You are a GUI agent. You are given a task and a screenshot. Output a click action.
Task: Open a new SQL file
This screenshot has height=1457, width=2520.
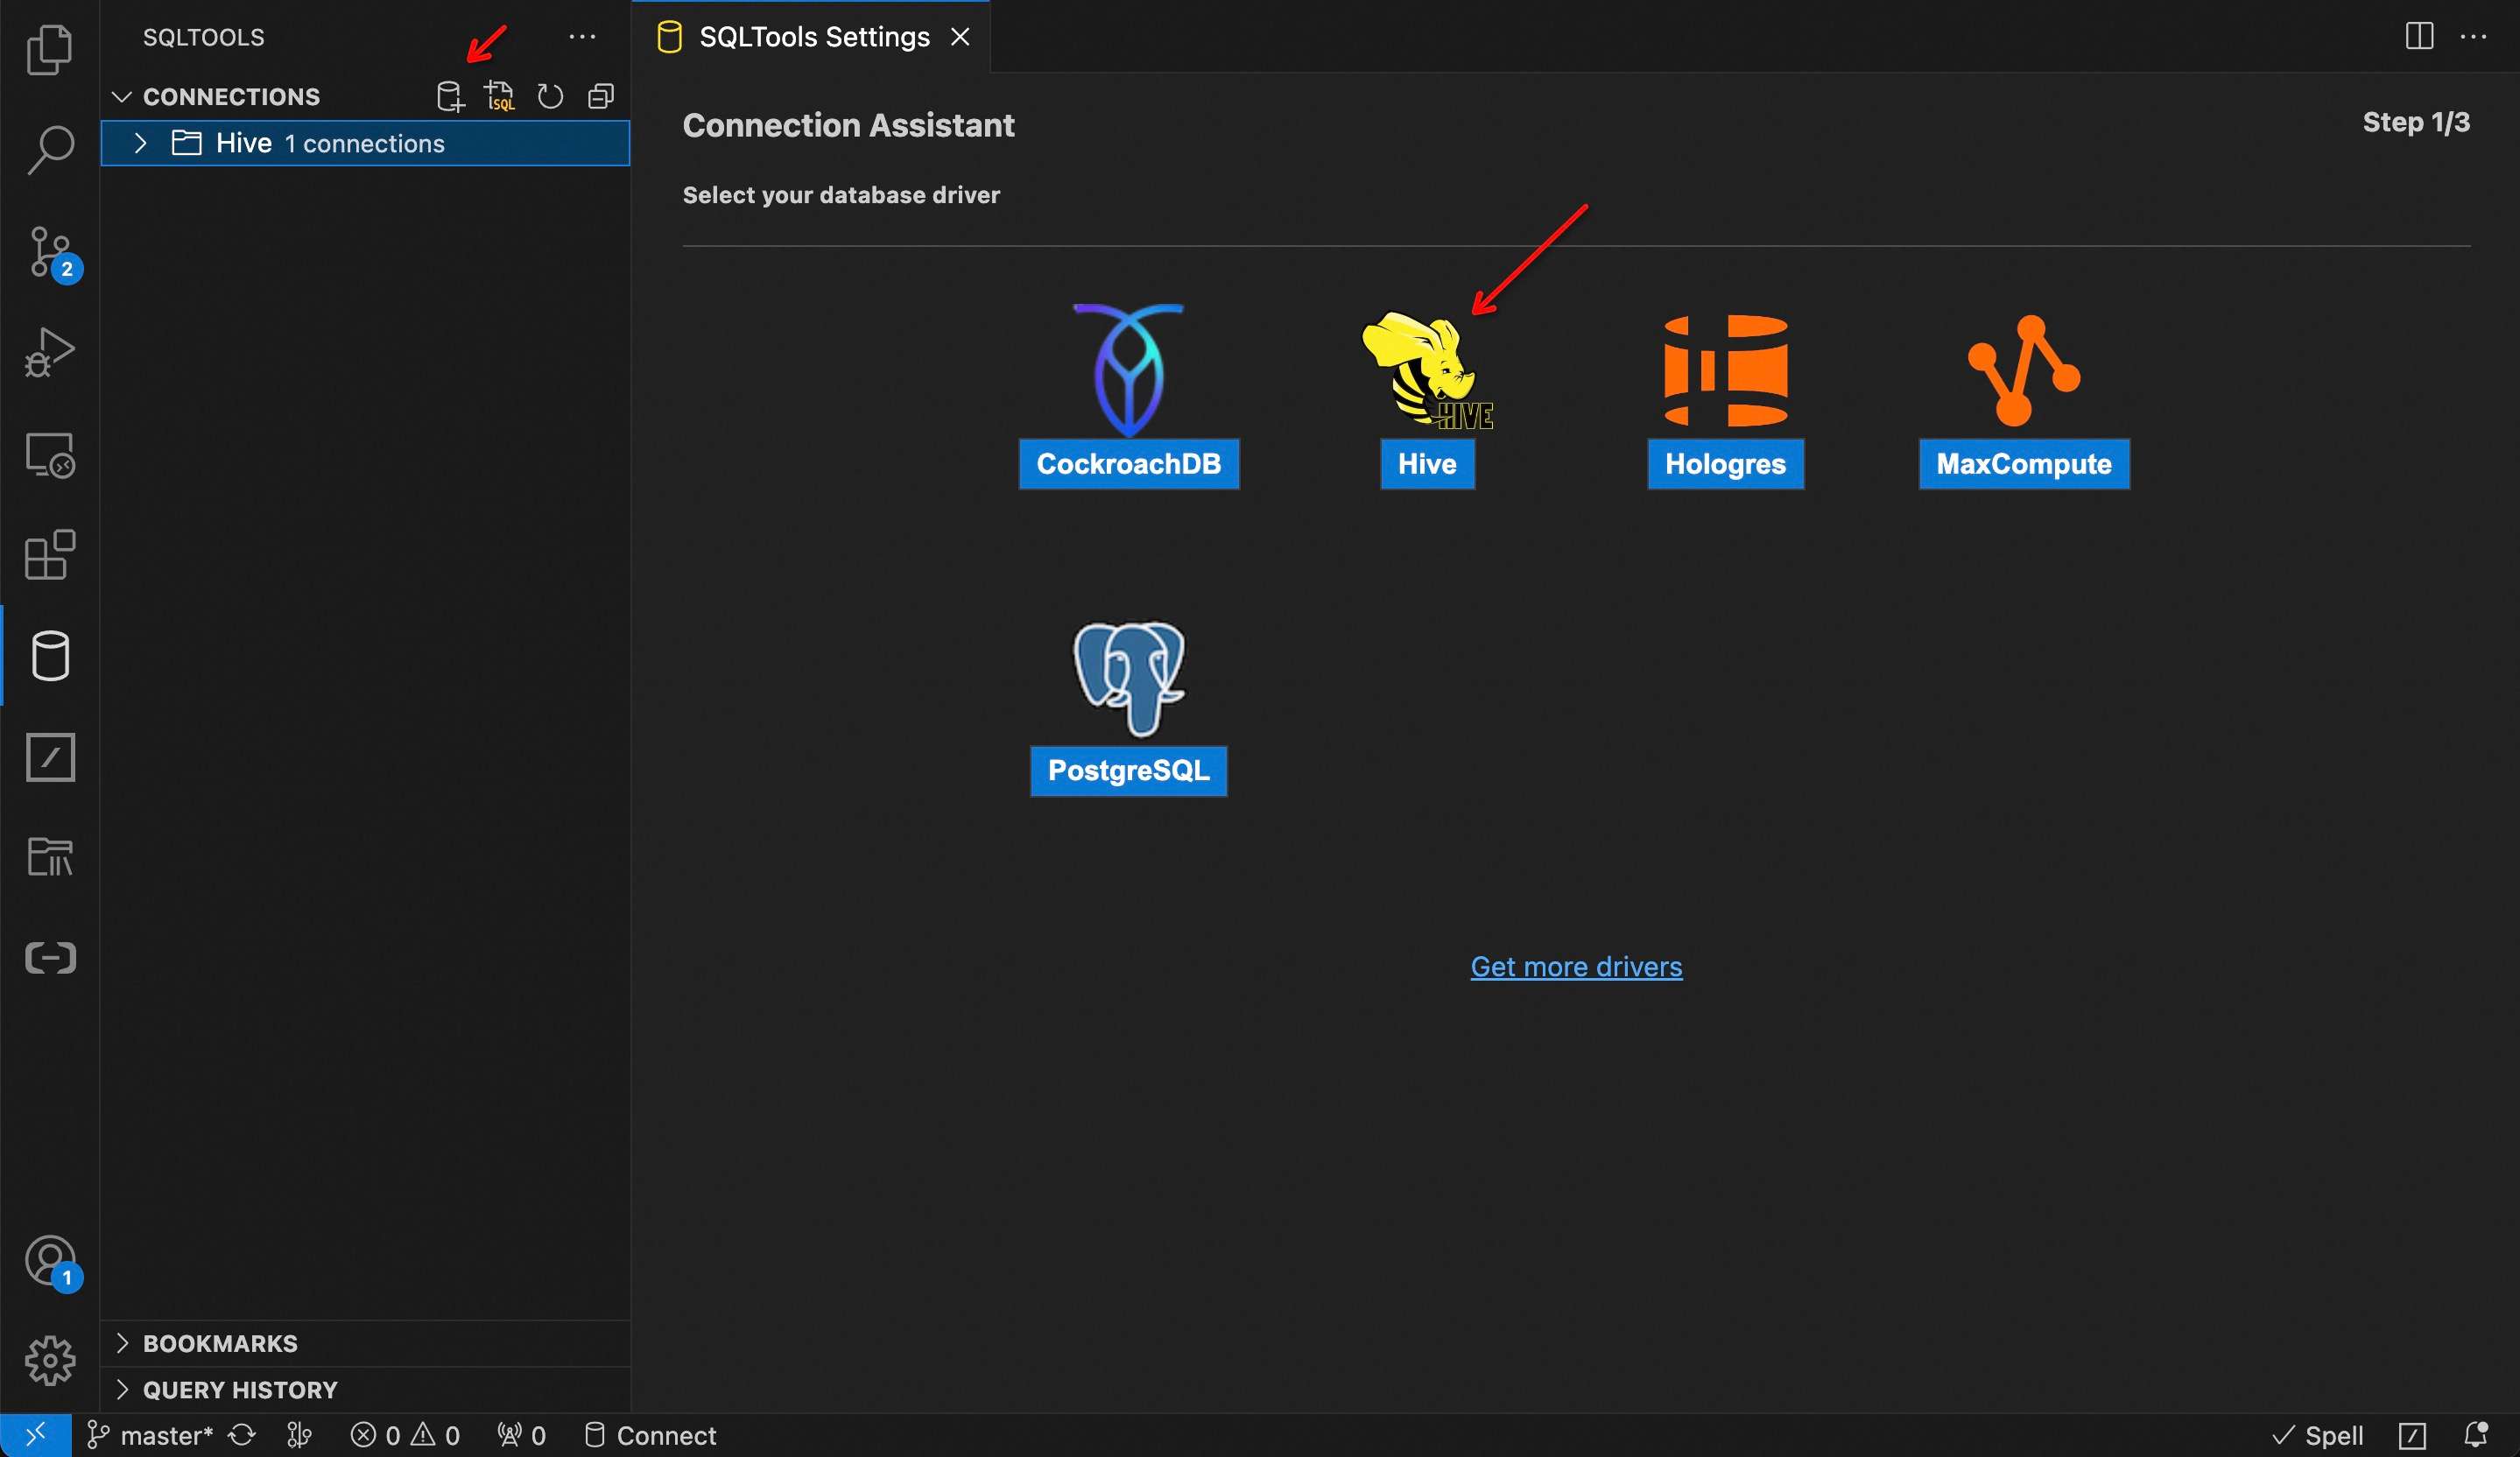499,96
